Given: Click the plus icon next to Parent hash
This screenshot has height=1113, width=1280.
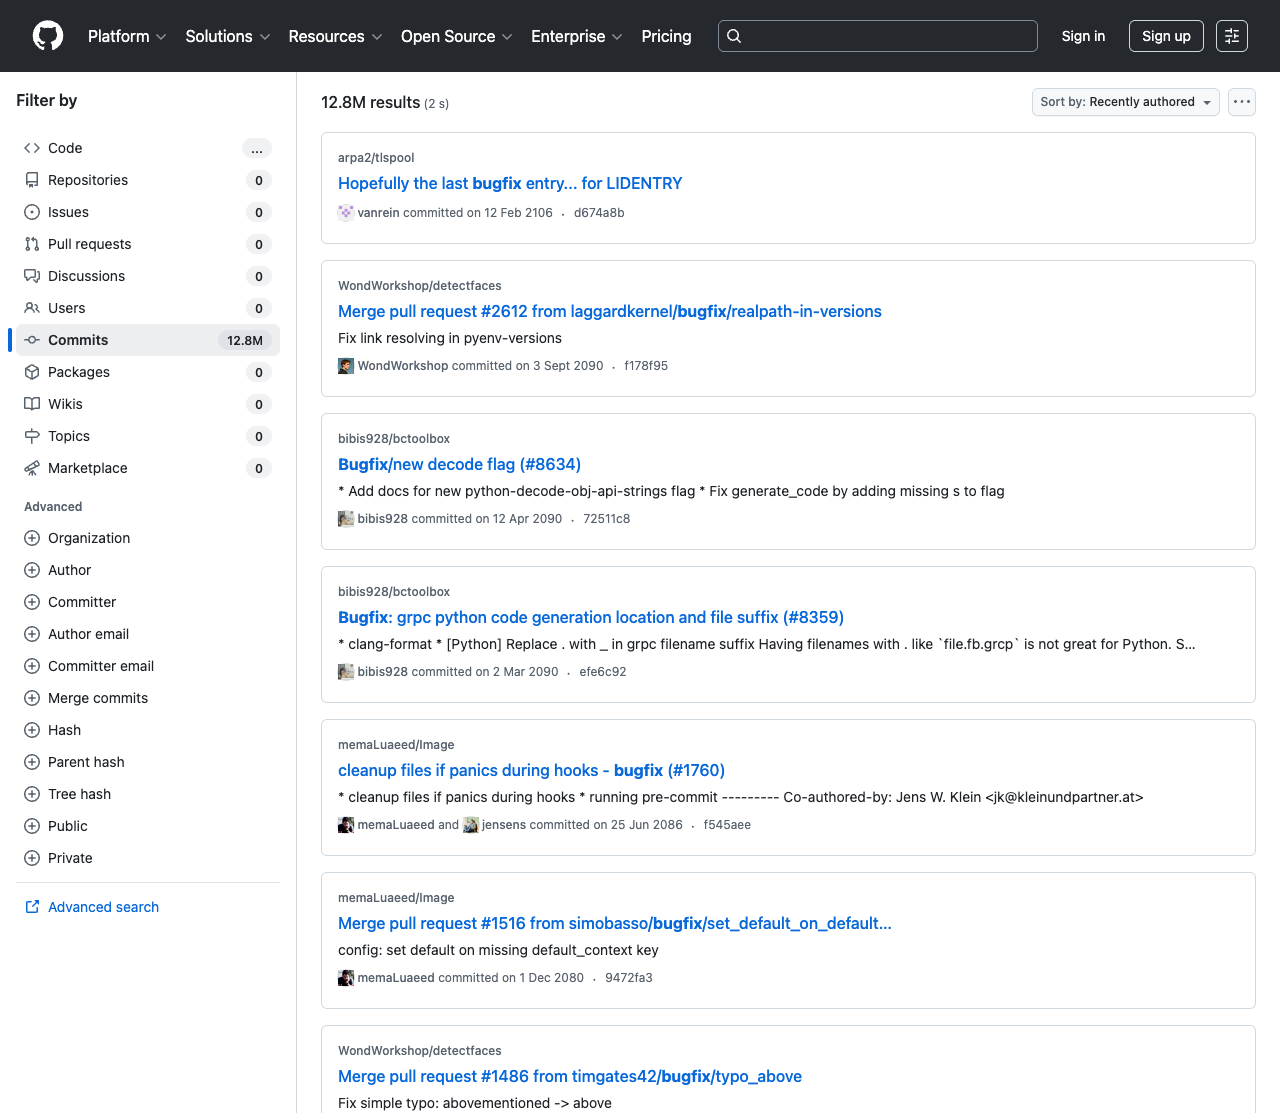Looking at the screenshot, I should (32, 762).
